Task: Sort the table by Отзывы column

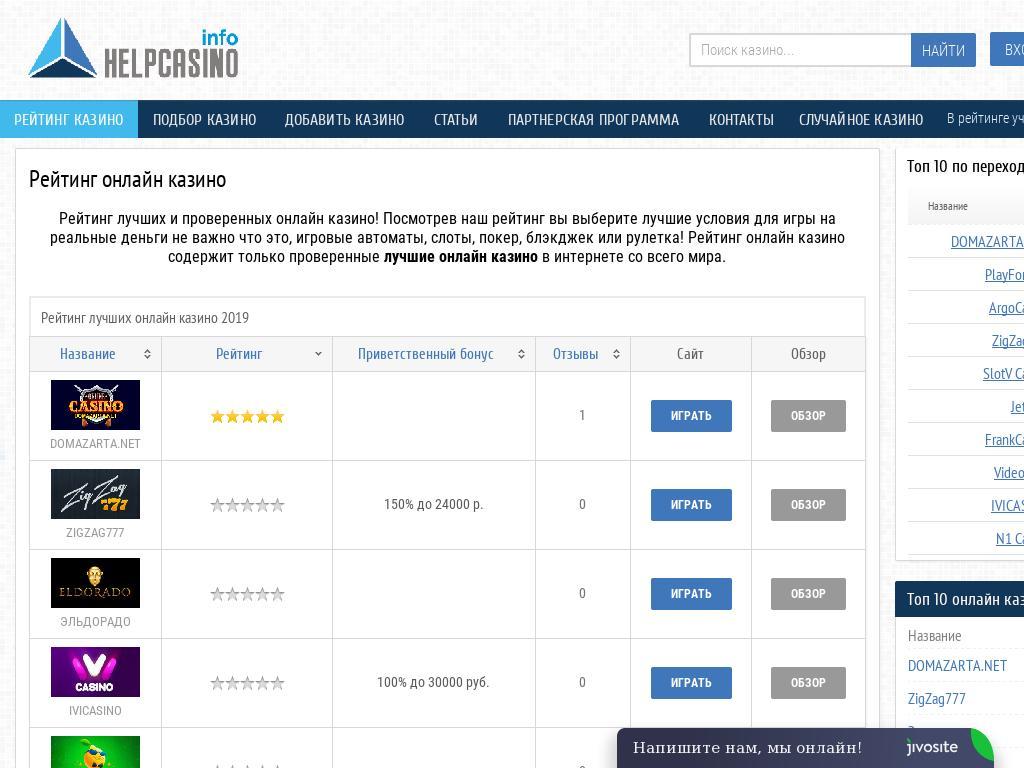Action: tap(583, 354)
